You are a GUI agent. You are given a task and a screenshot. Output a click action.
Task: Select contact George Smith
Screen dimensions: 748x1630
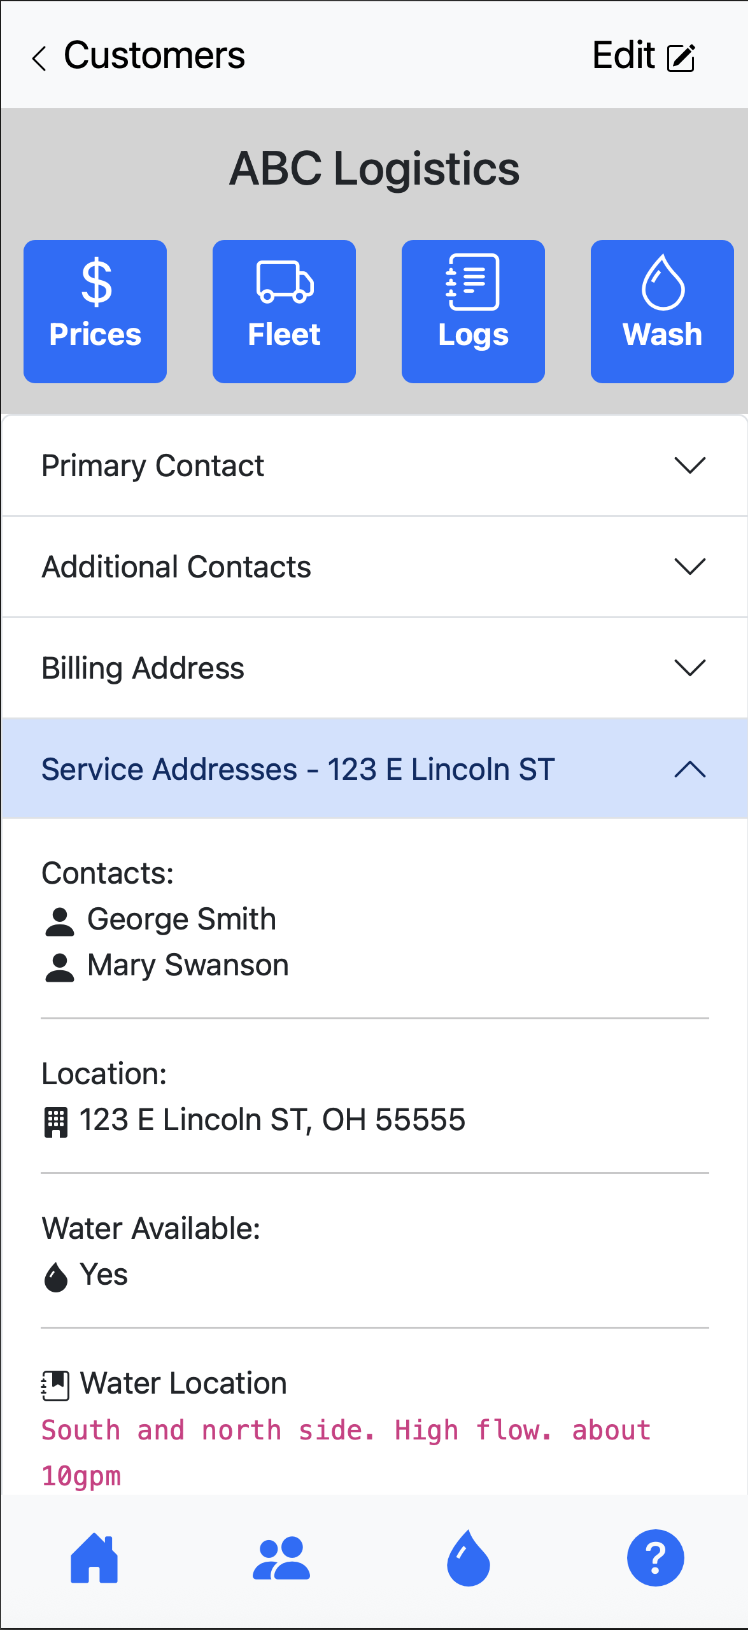[181, 919]
